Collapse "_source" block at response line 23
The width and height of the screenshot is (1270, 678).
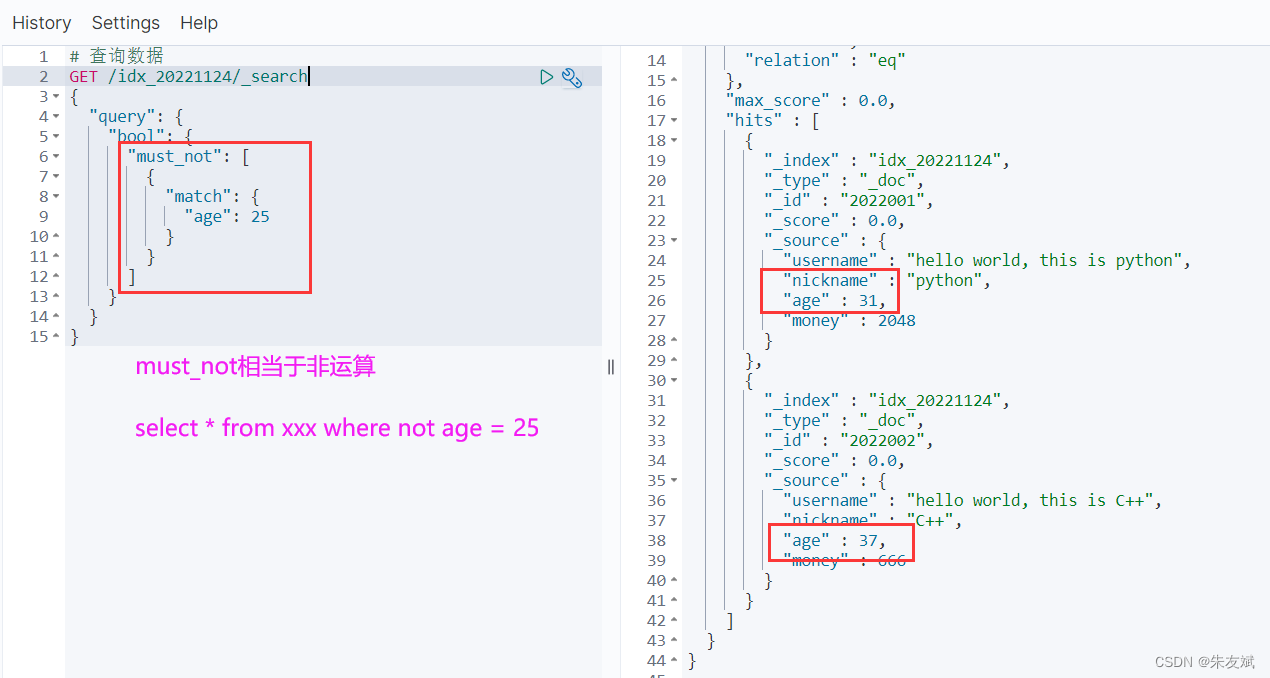(x=674, y=241)
